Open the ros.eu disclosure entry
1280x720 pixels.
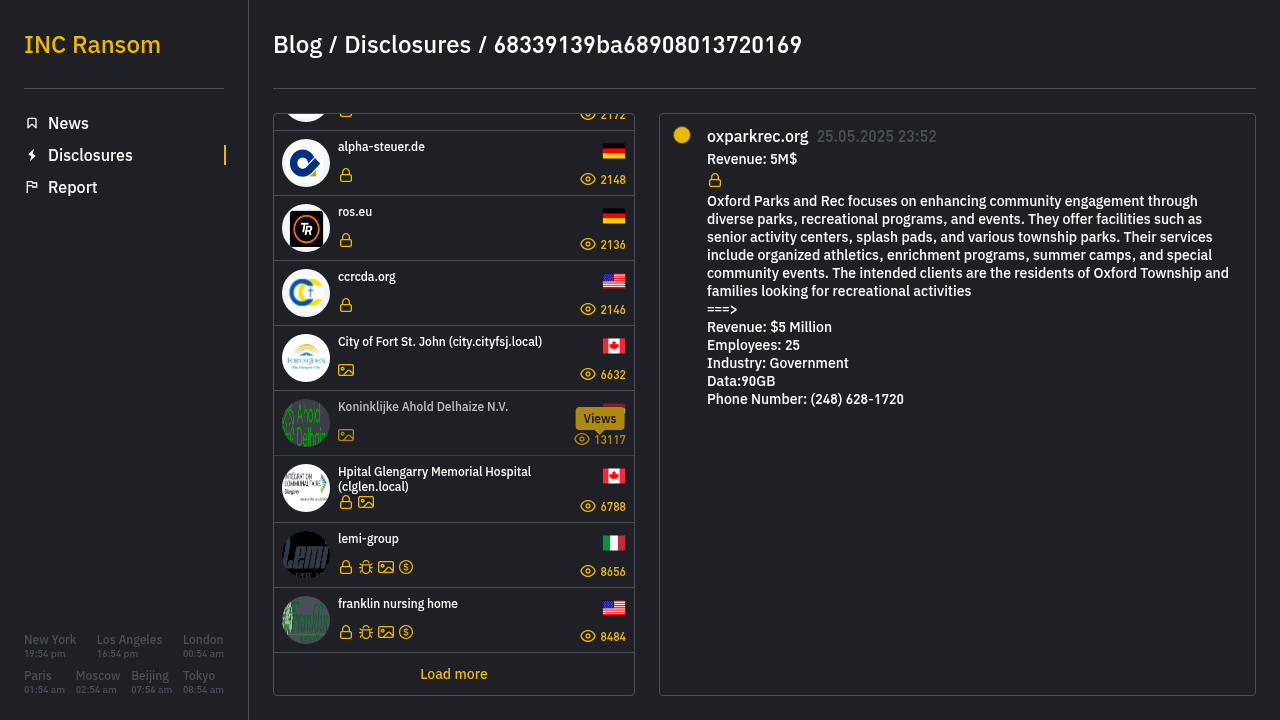click(x=454, y=228)
